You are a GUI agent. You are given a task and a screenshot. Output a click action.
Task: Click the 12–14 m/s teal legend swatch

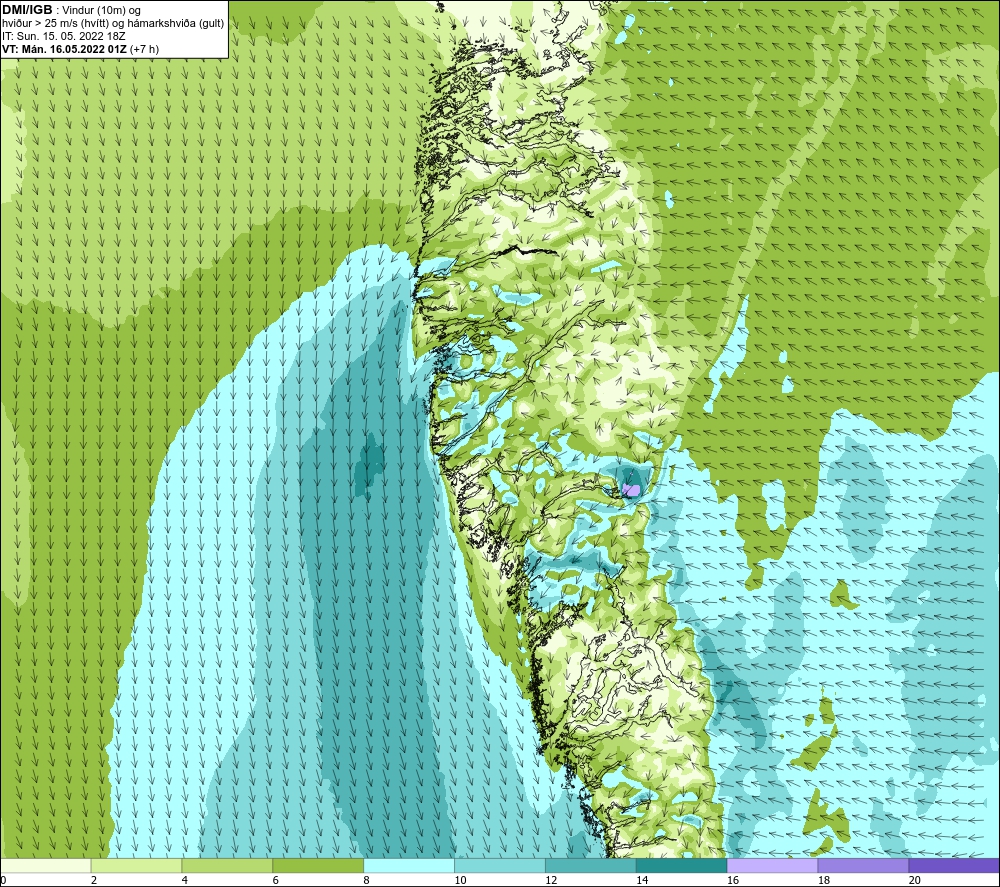(591, 865)
